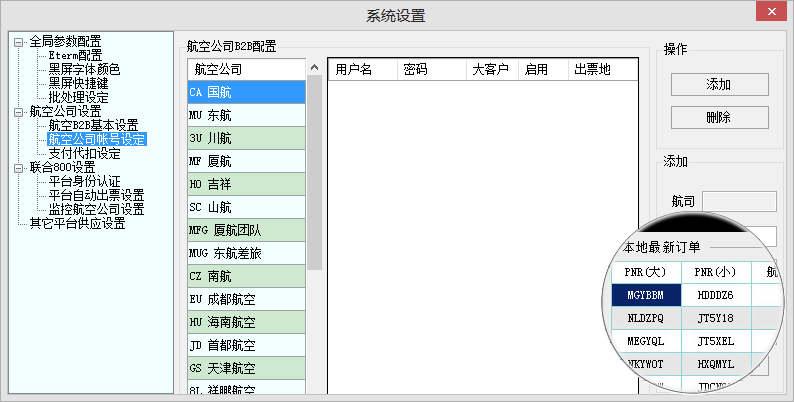The image size is (794, 402).
Task: Select 联合800设置 label in tree
Action: pos(62,167)
